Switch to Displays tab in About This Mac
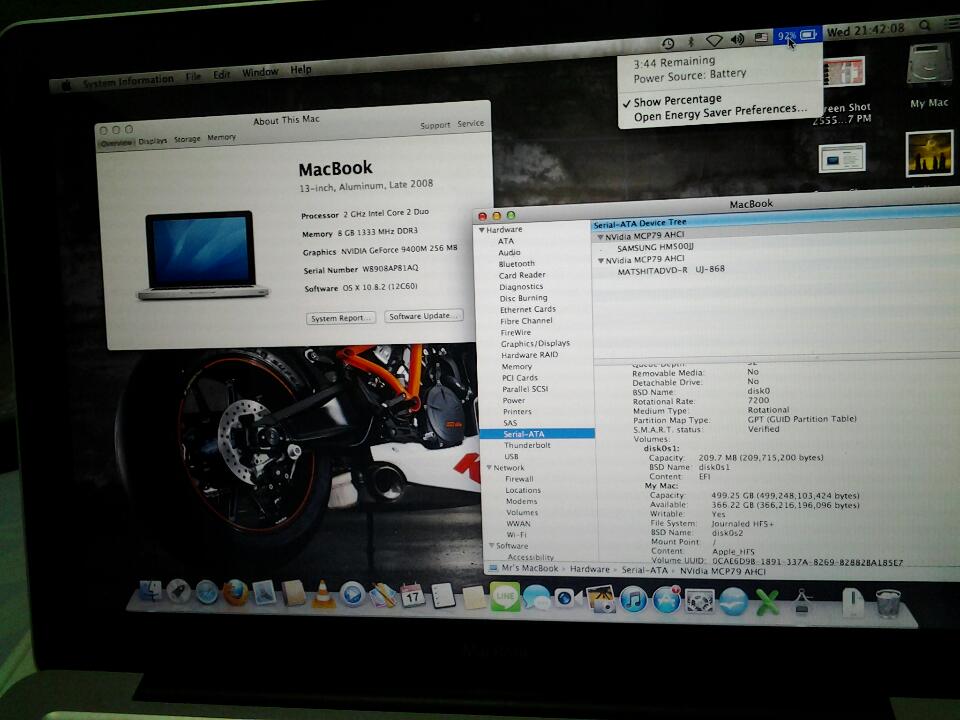The image size is (960, 720). (152, 141)
